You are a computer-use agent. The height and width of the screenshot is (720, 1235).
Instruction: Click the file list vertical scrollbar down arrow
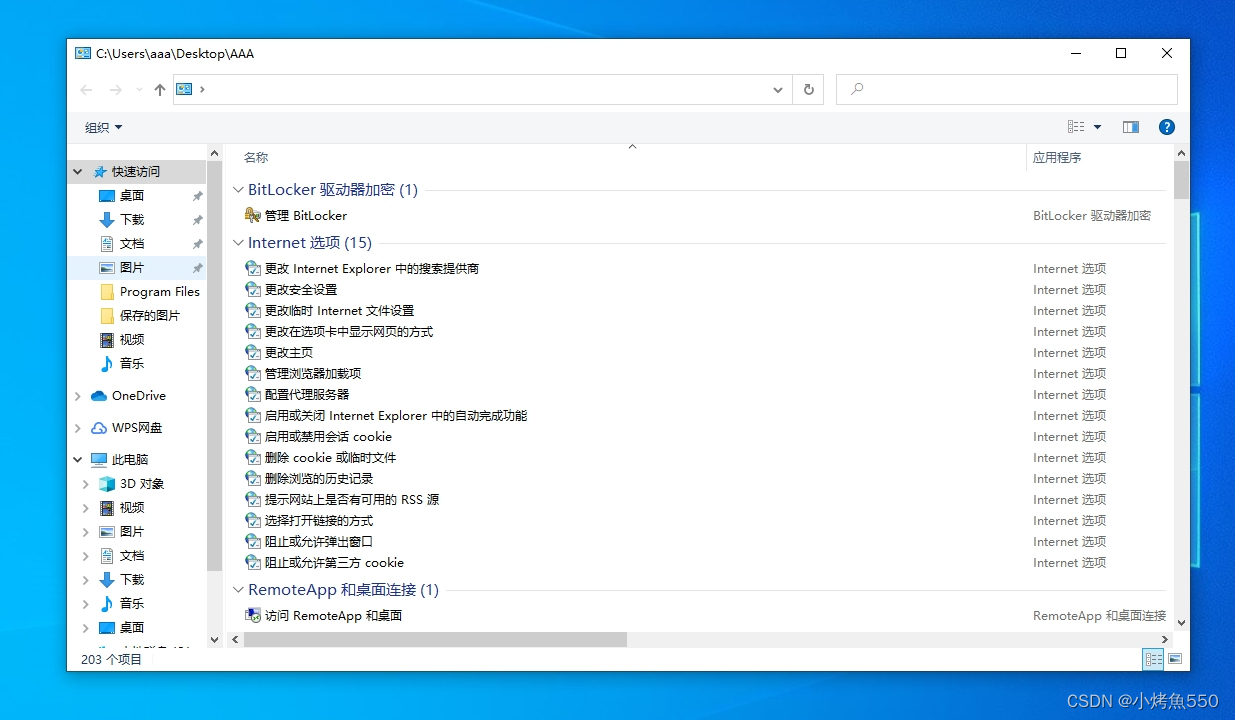click(1181, 622)
